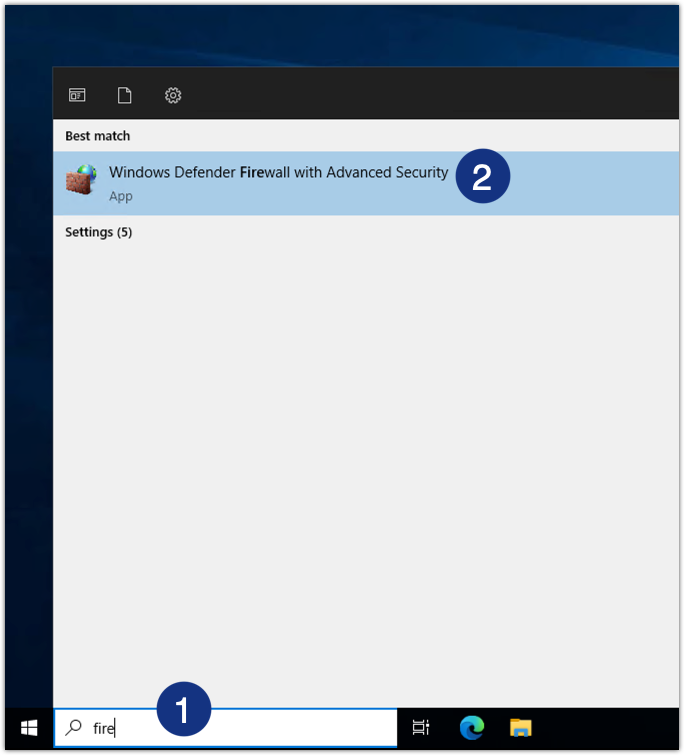
Task: Open the Windows Start menu button
Action: click(x=29, y=727)
